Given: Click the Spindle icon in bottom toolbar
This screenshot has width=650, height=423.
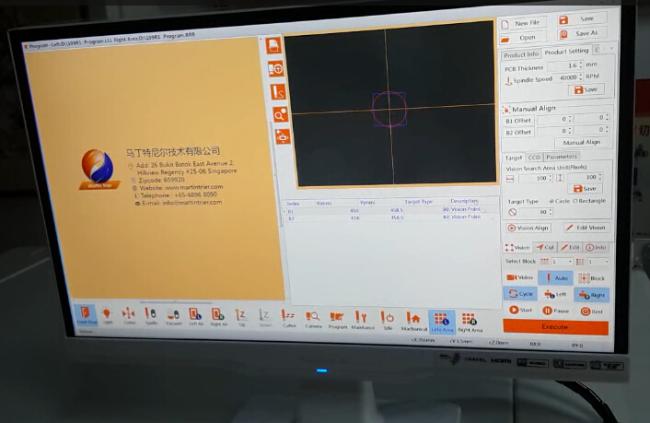Looking at the screenshot, I should (x=151, y=315).
